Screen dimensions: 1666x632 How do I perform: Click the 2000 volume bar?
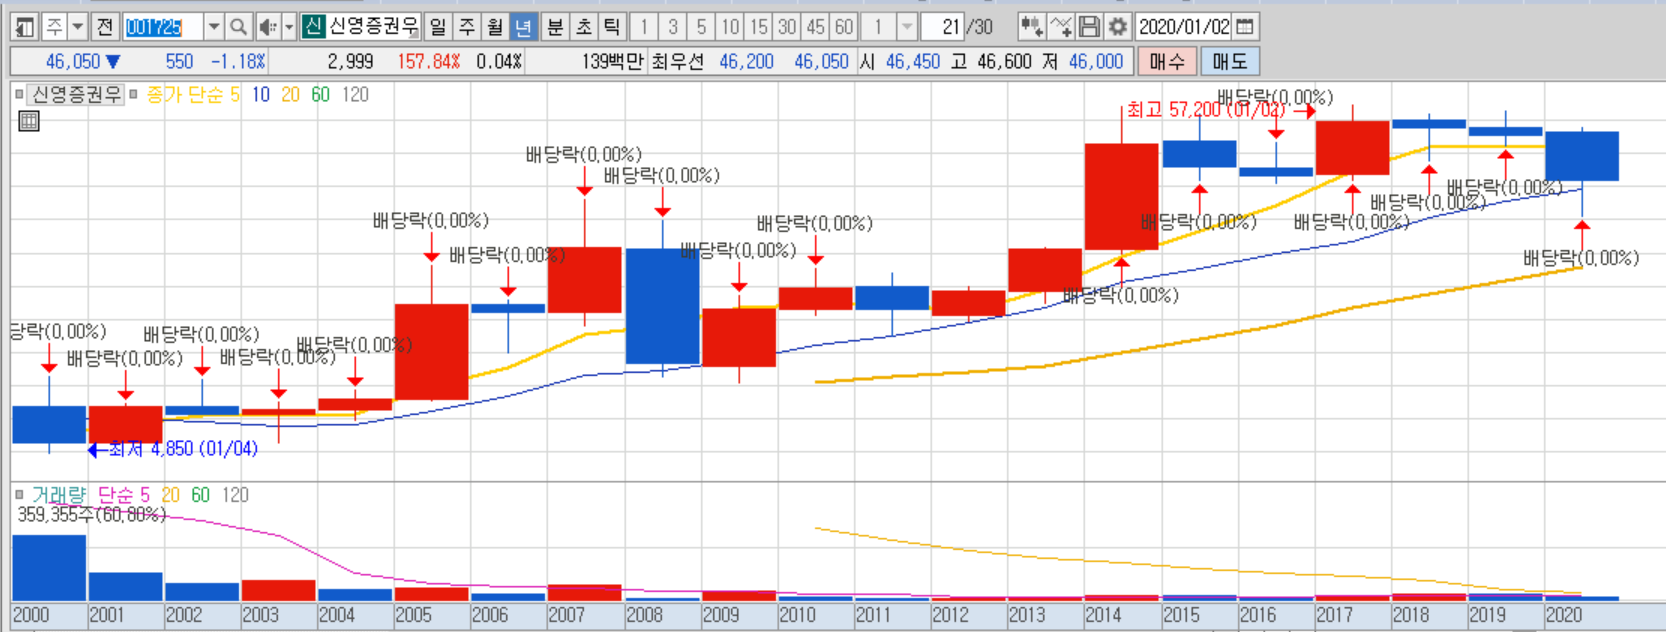coord(49,567)
